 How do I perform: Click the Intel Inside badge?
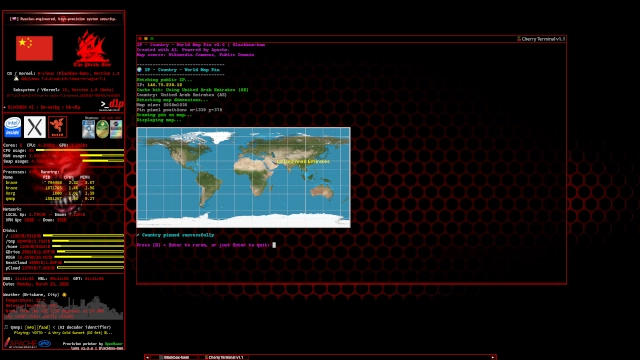coord(13,127)
